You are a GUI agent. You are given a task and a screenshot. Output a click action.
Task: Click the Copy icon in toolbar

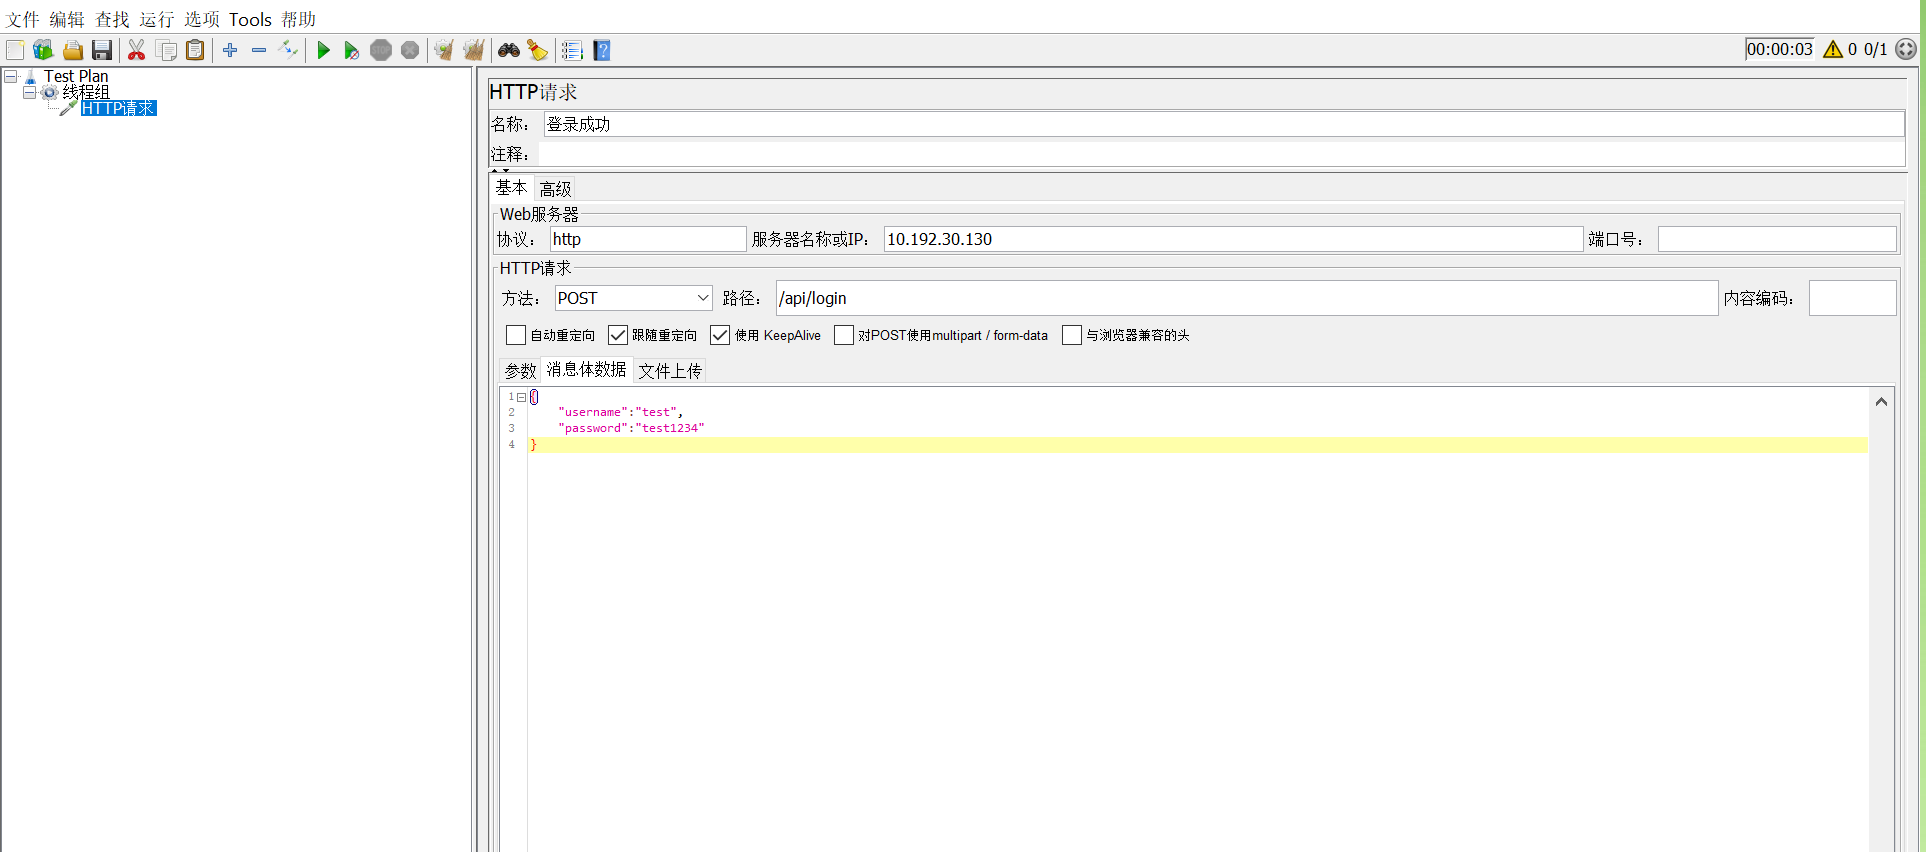point(166,50)
